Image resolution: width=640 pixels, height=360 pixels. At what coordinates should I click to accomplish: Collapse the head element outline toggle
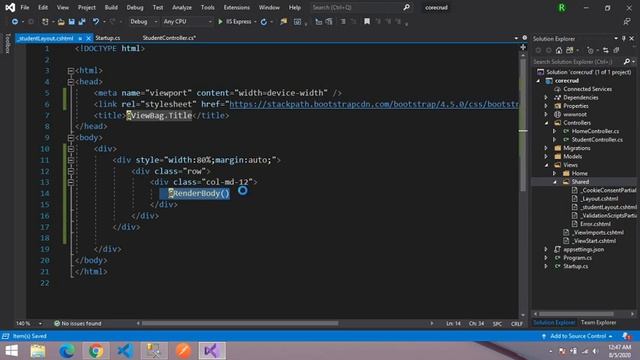71,82
